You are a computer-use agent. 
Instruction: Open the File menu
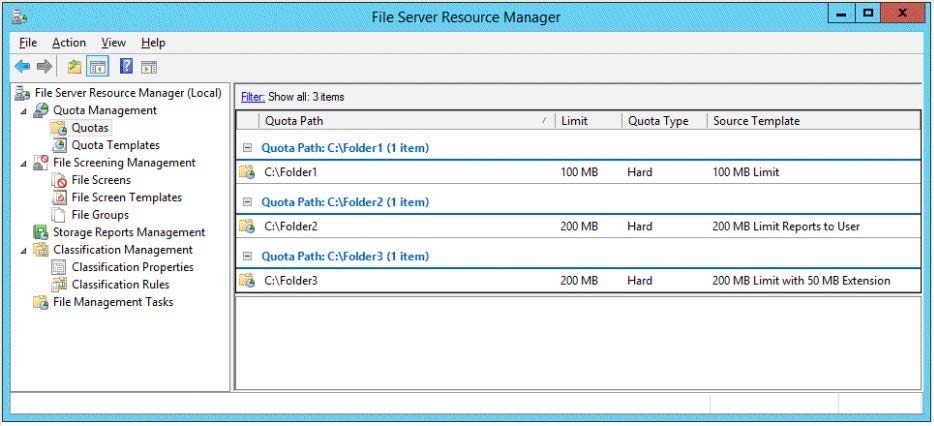28,43
